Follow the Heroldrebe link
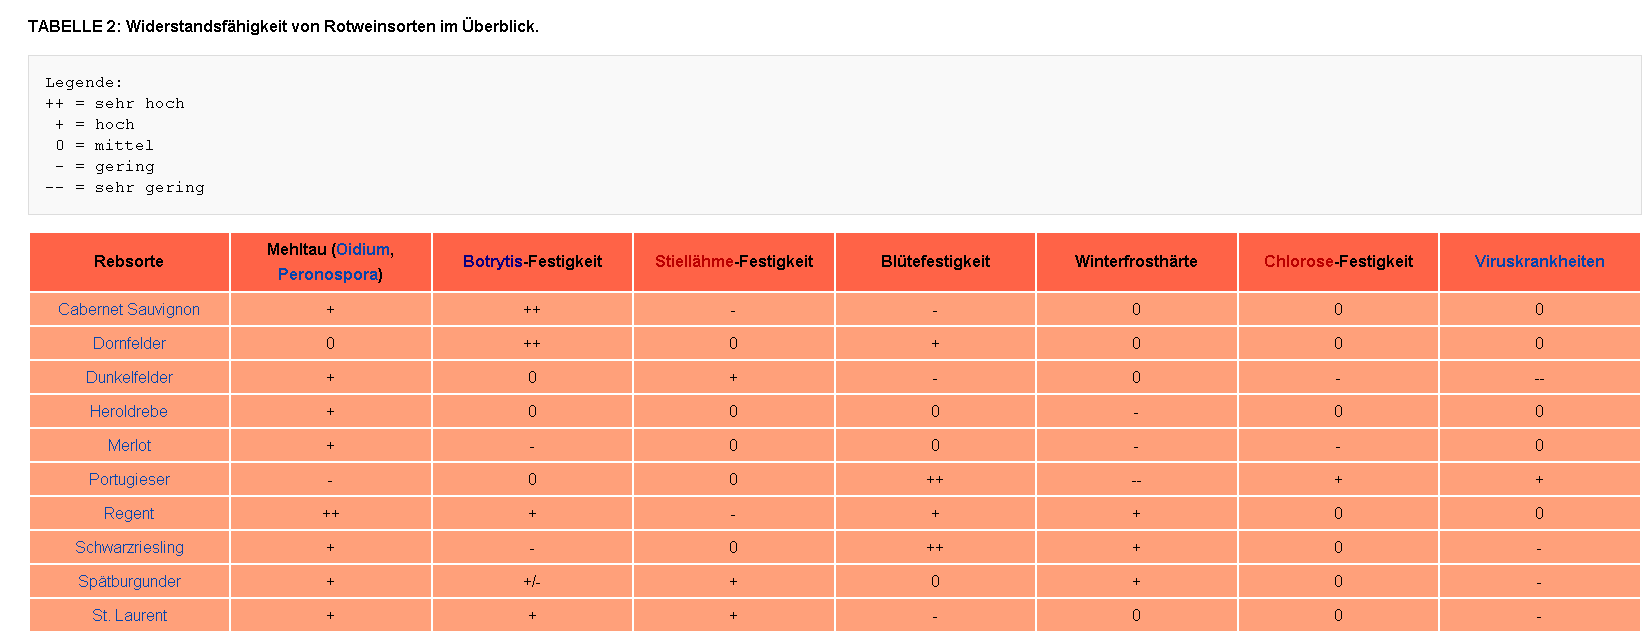Viewport: 1651px width, 643px height. pos(129,412)
